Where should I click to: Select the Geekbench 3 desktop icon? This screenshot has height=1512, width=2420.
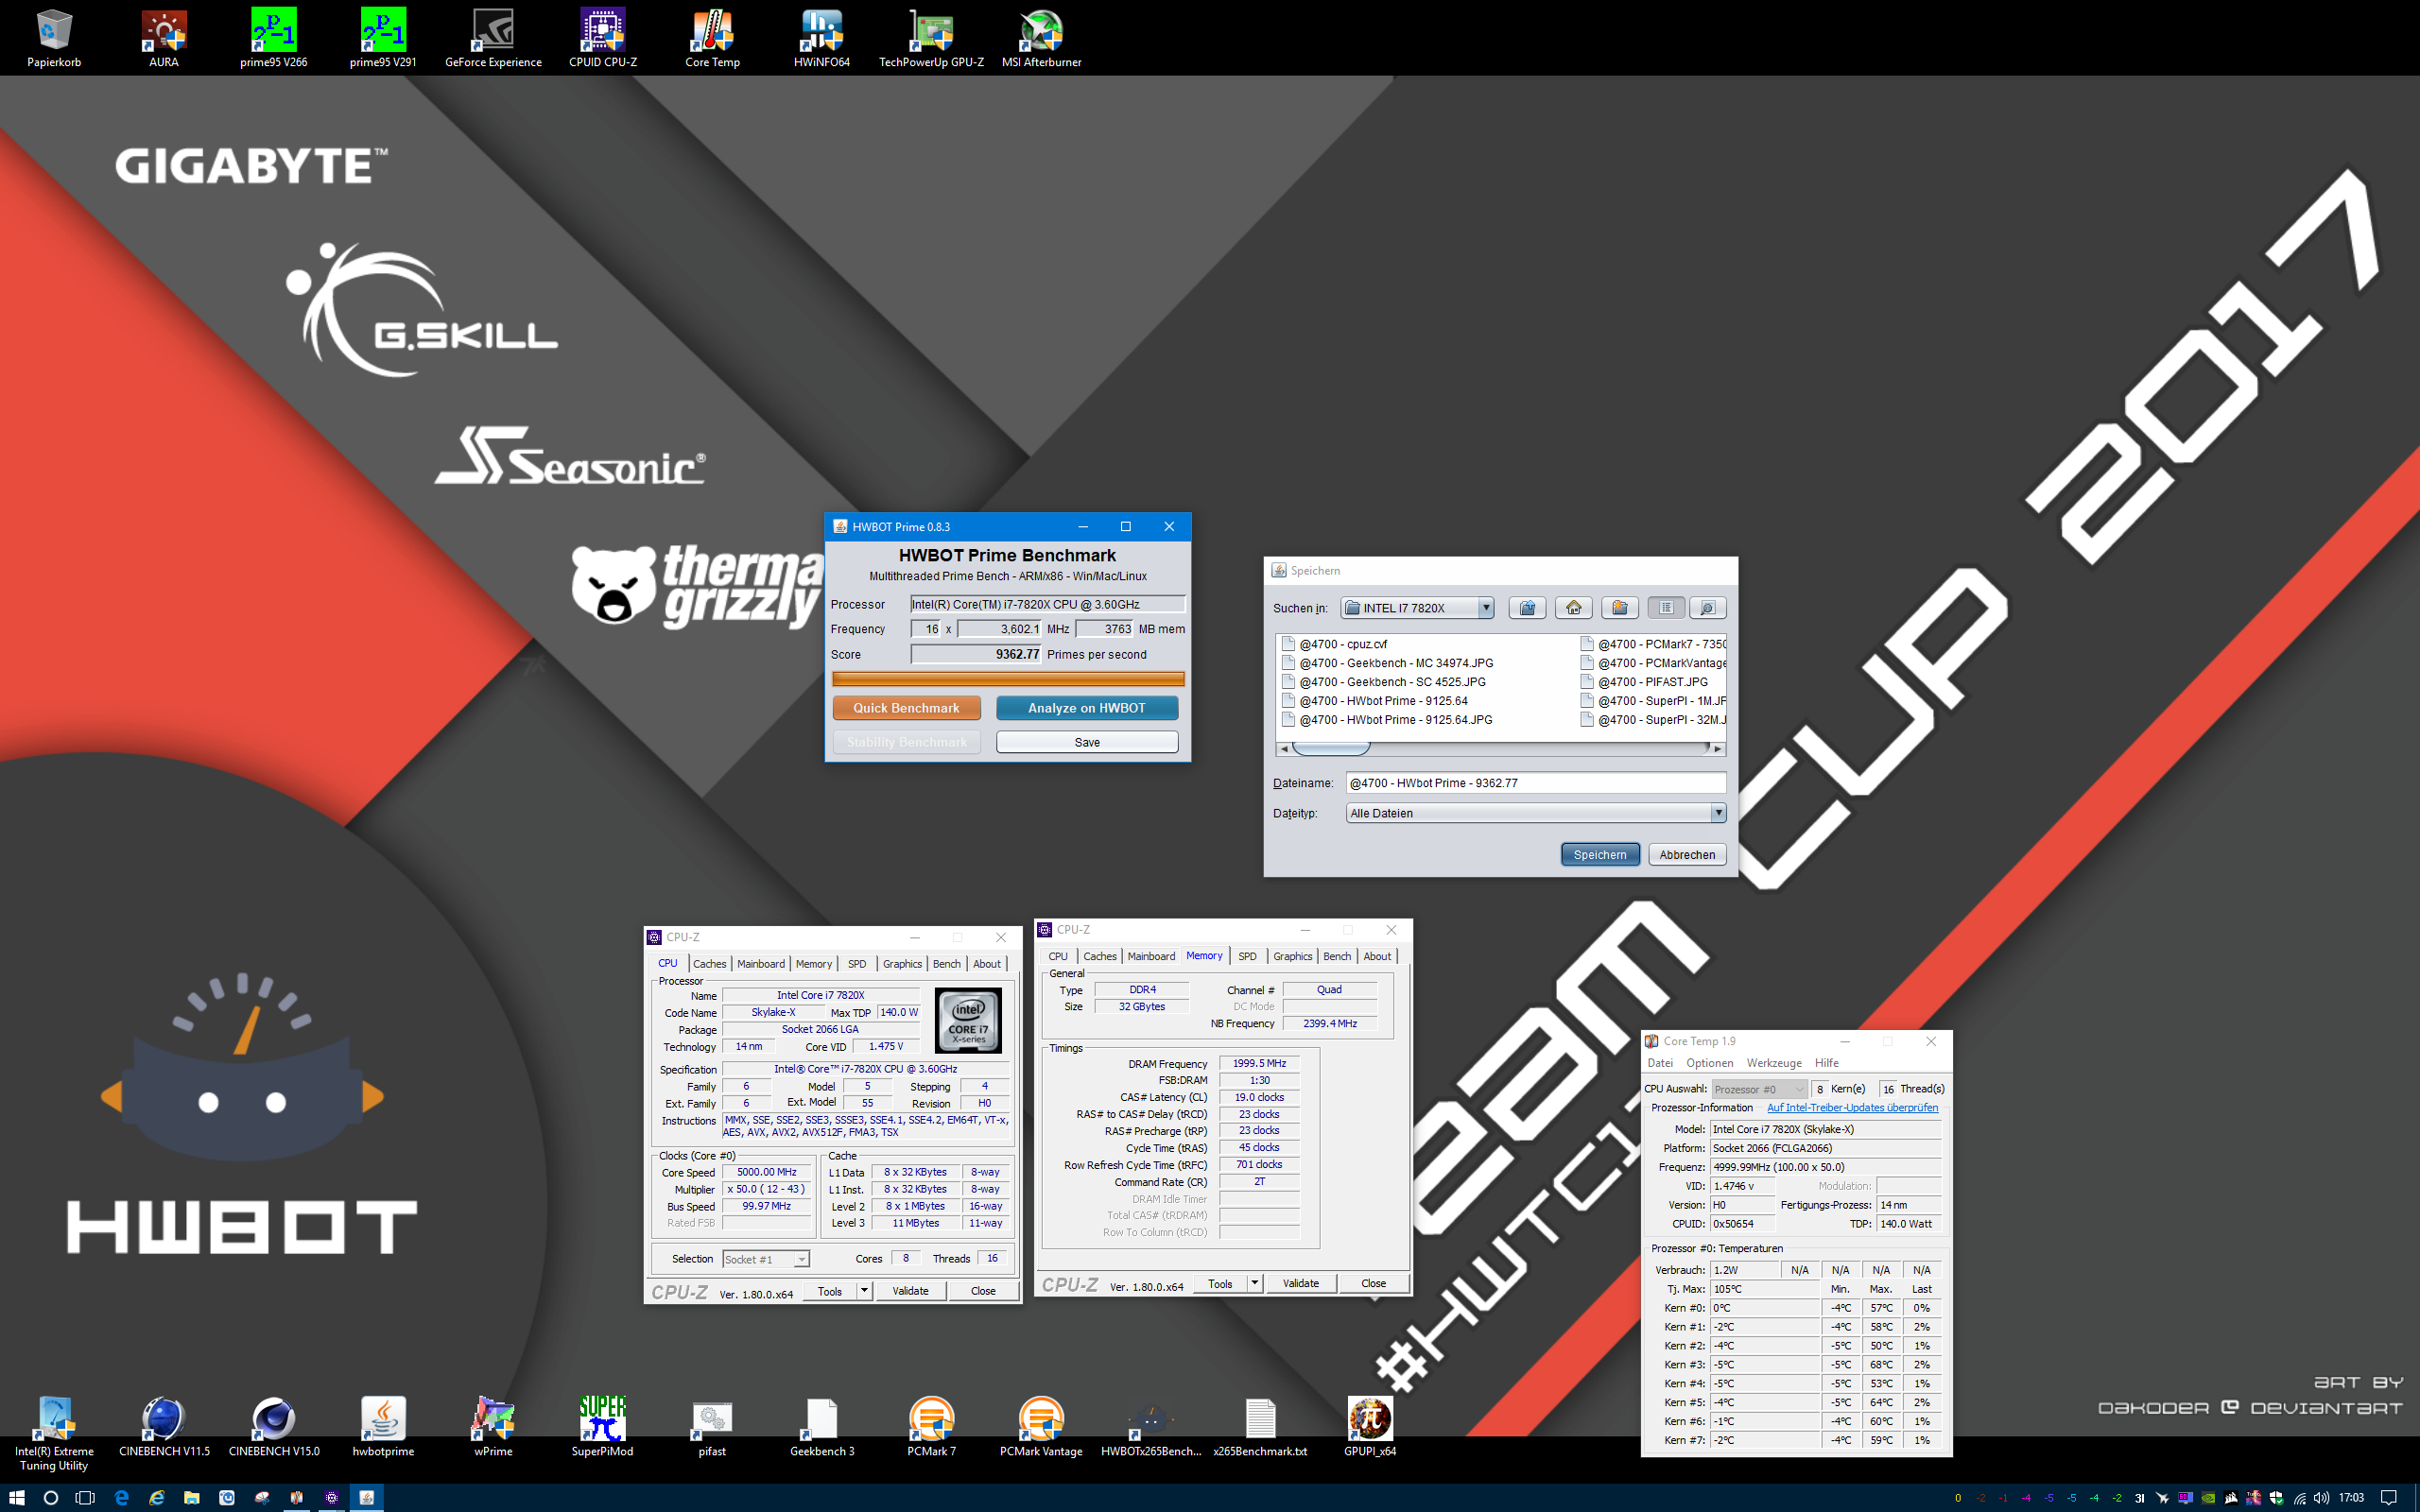822,1427
